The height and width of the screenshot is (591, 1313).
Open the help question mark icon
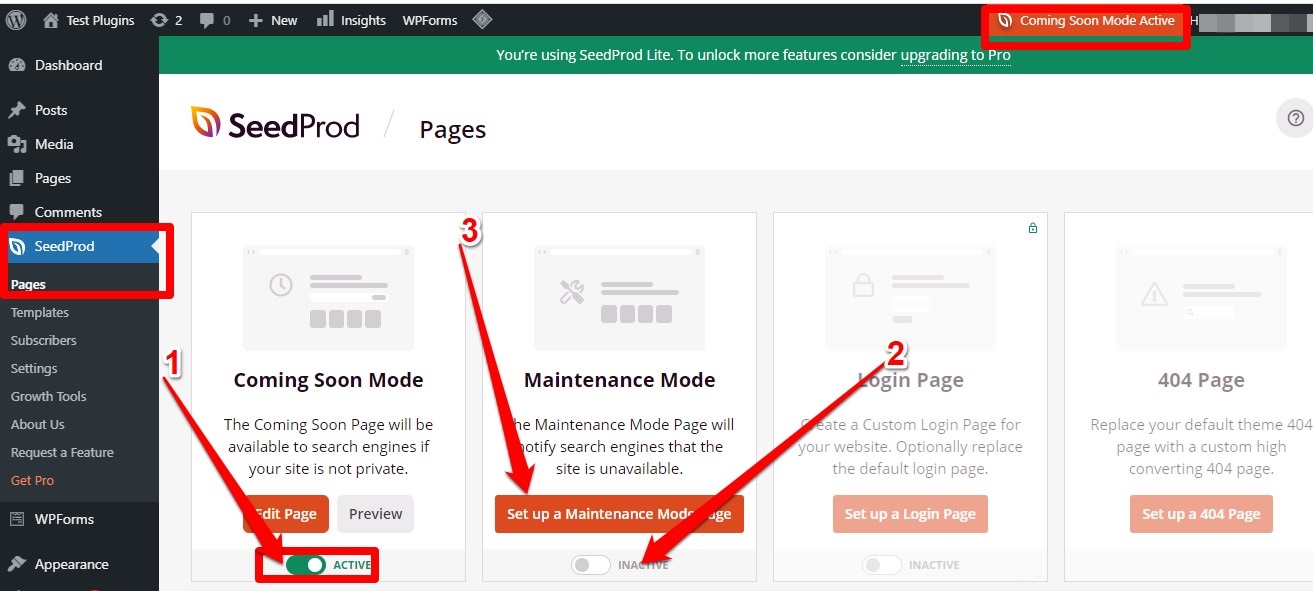pos(1295,119)
